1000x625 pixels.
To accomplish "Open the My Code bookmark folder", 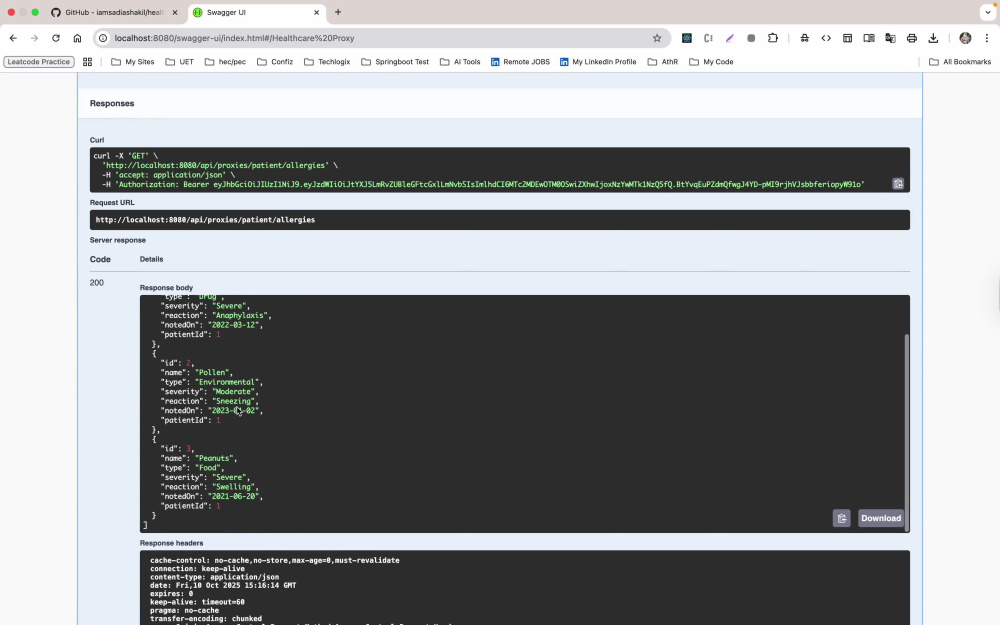I will [711, 62].
